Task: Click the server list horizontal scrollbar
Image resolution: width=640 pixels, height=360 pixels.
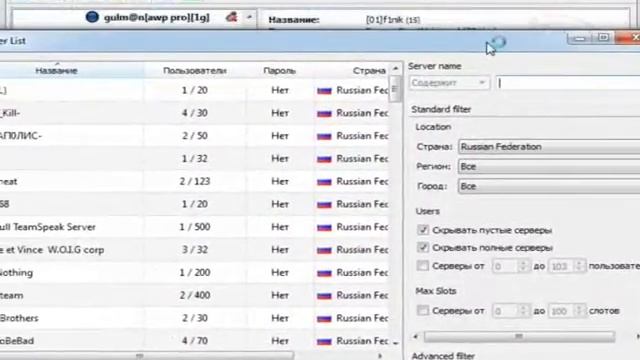Action: 147,356
